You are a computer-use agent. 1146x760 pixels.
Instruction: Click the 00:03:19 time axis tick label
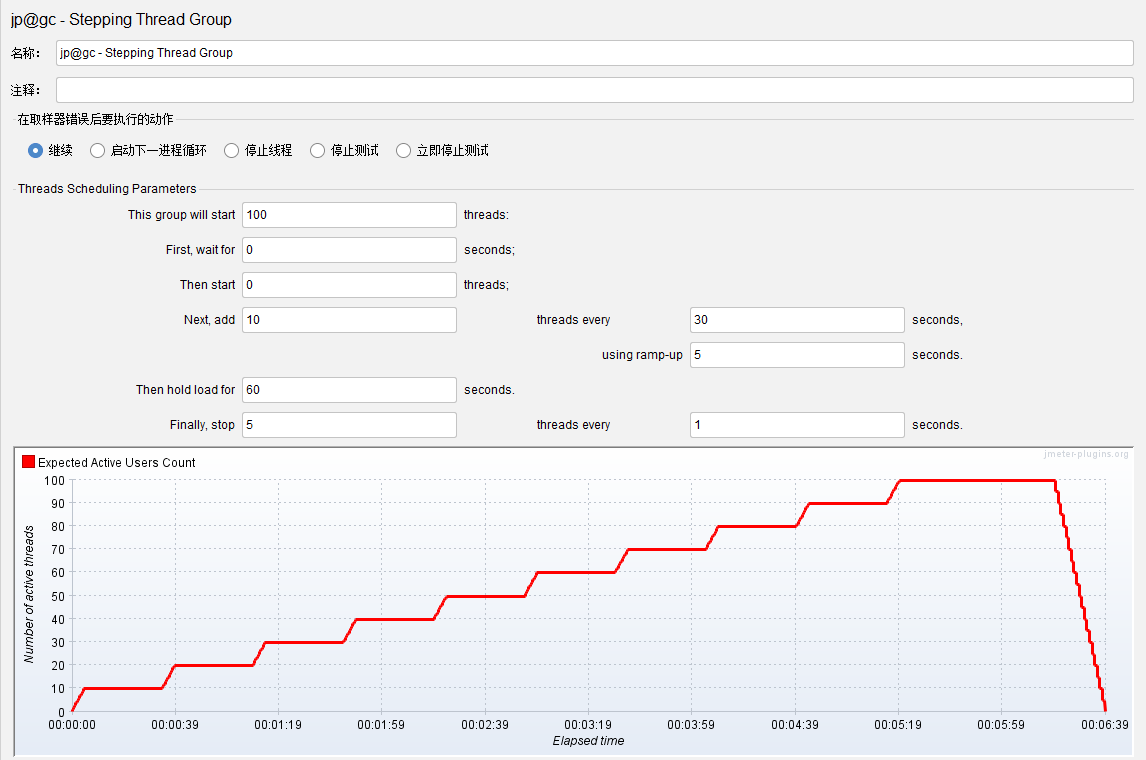pyautogui.click(x=588, y=725)
